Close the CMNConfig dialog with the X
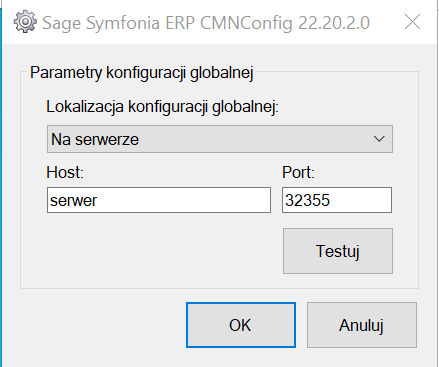The height and width of the screenshot is (367, 439). (x=412, y=22)
